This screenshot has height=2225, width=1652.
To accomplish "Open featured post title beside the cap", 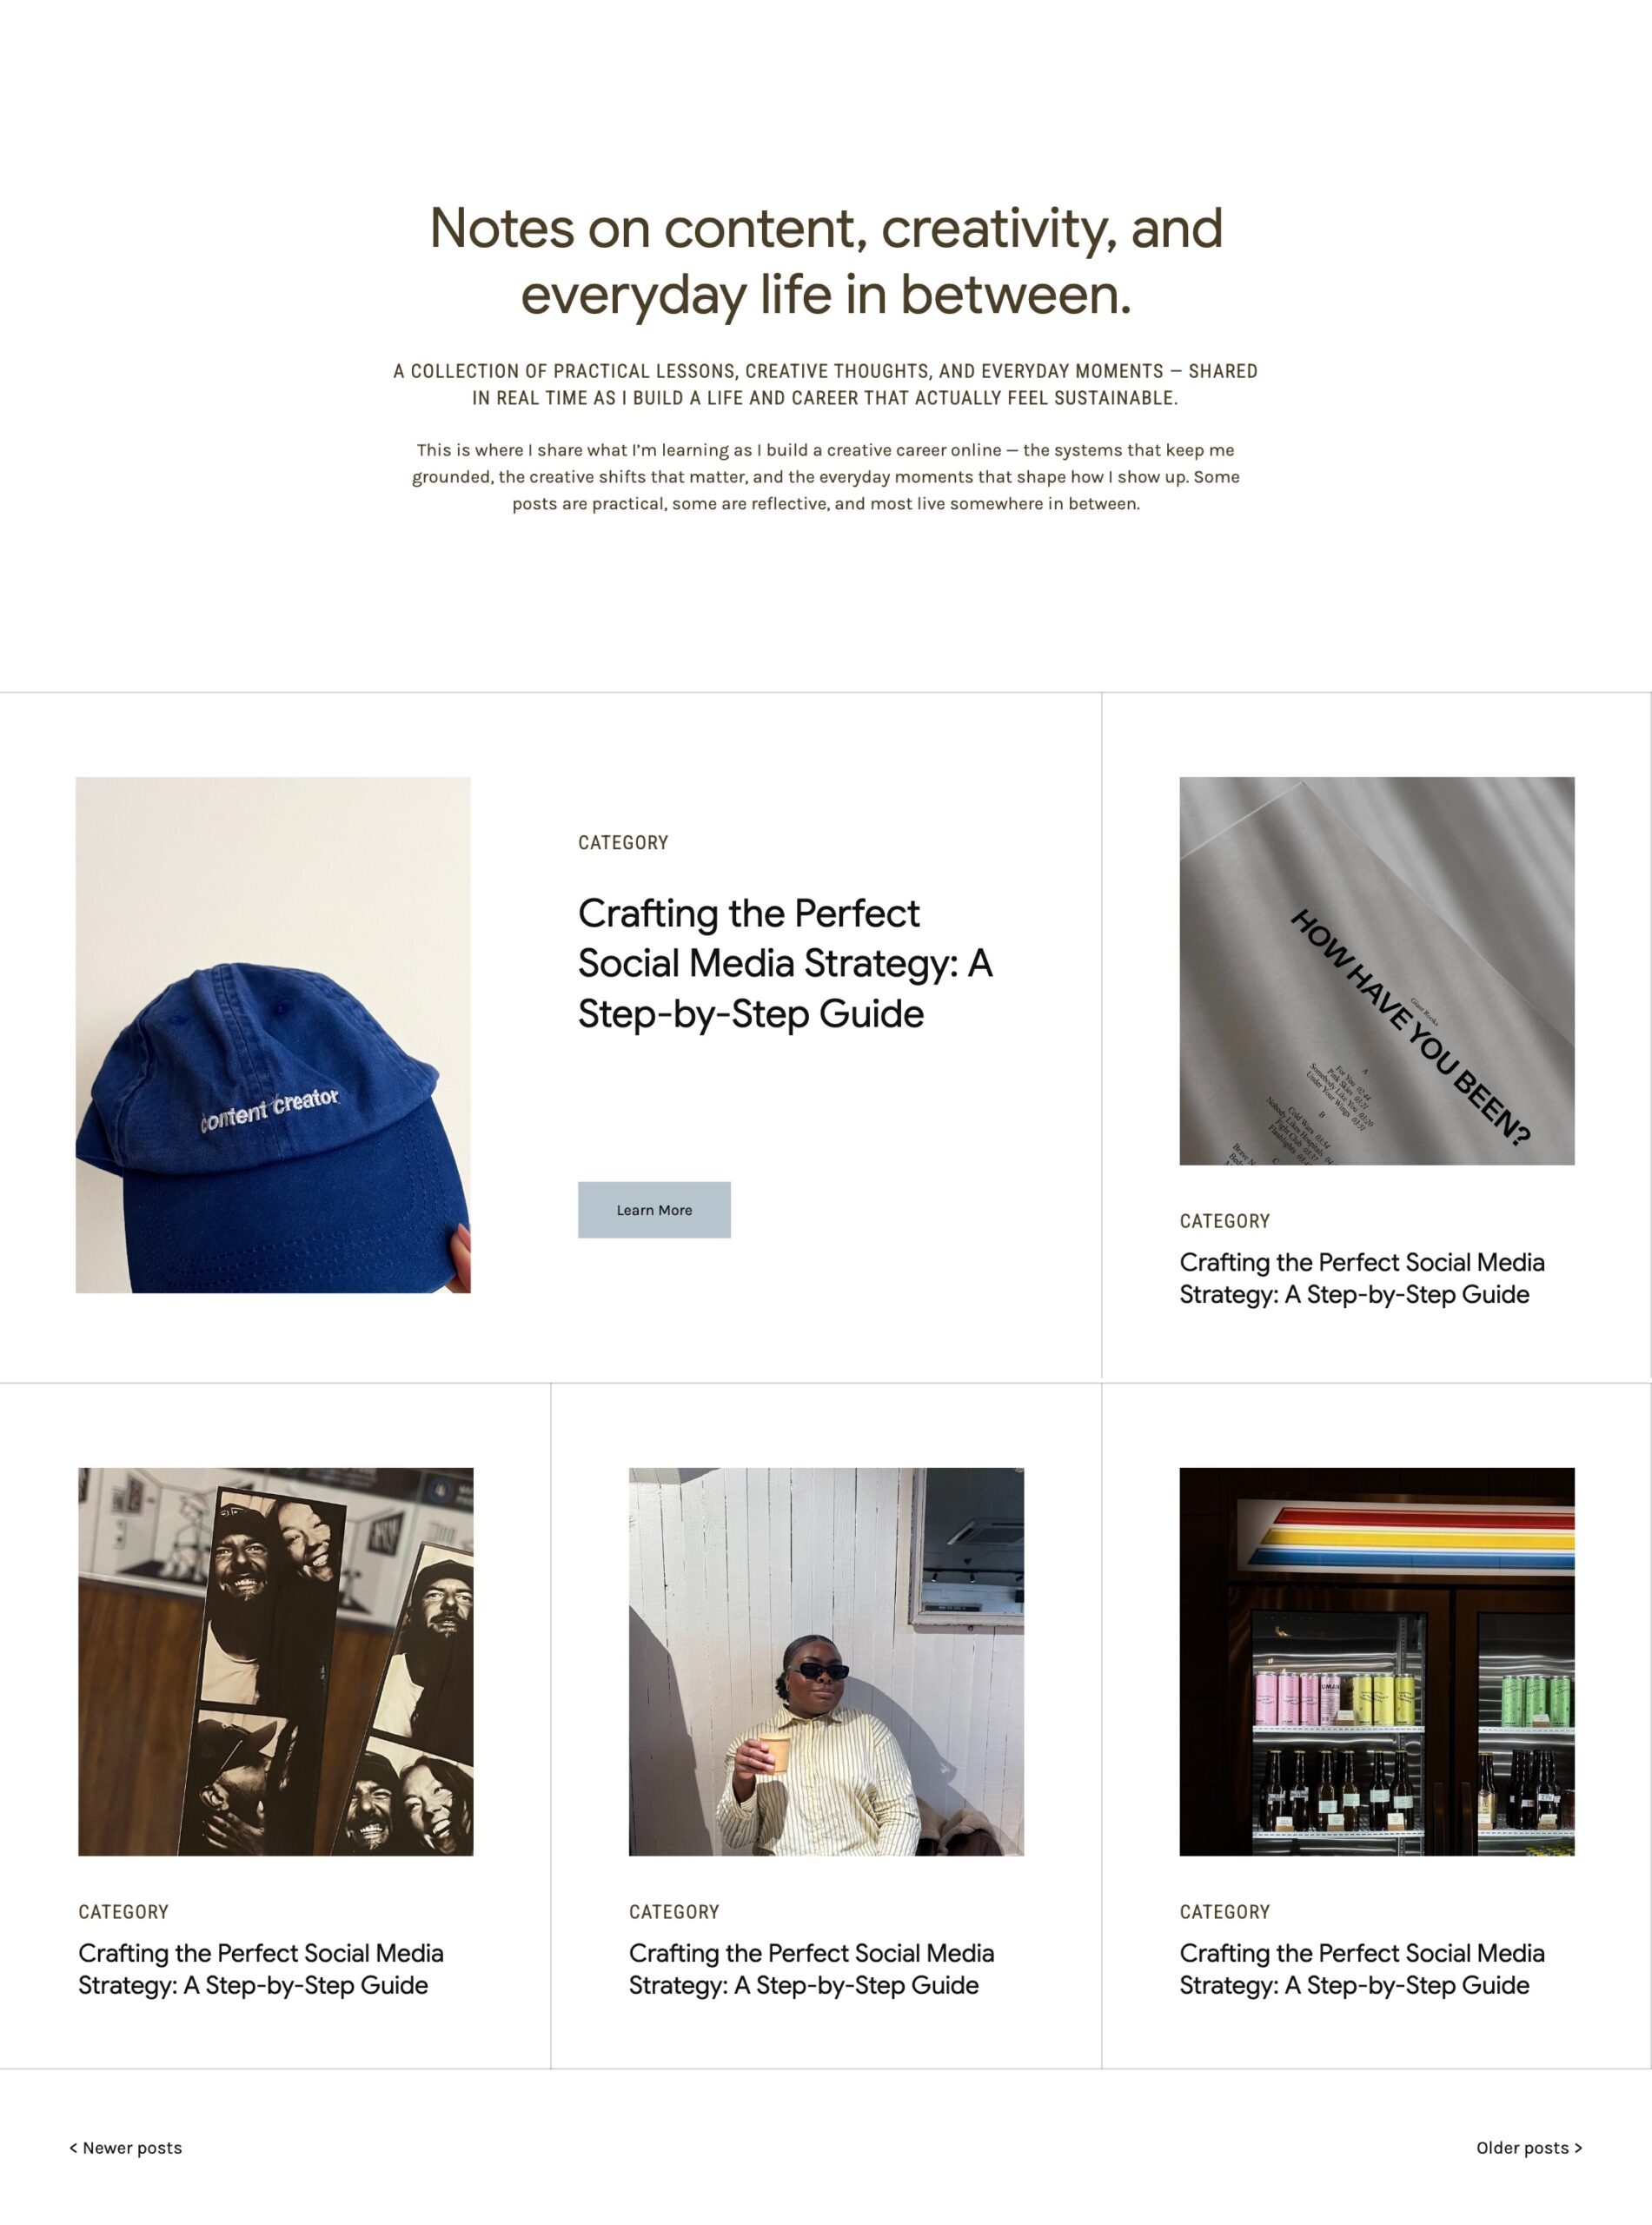I will [x=785, y=963].
